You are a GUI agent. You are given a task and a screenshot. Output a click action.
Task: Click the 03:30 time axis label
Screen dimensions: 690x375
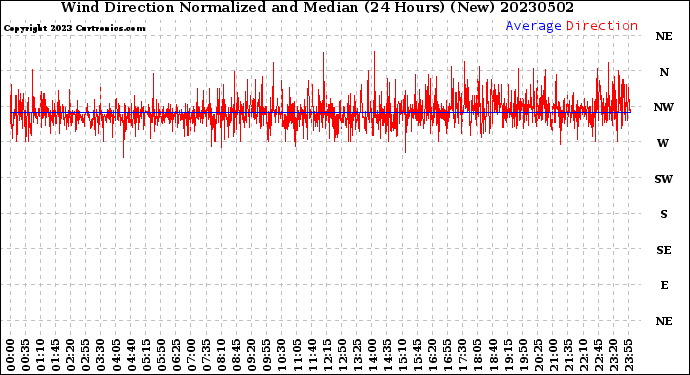101,355
